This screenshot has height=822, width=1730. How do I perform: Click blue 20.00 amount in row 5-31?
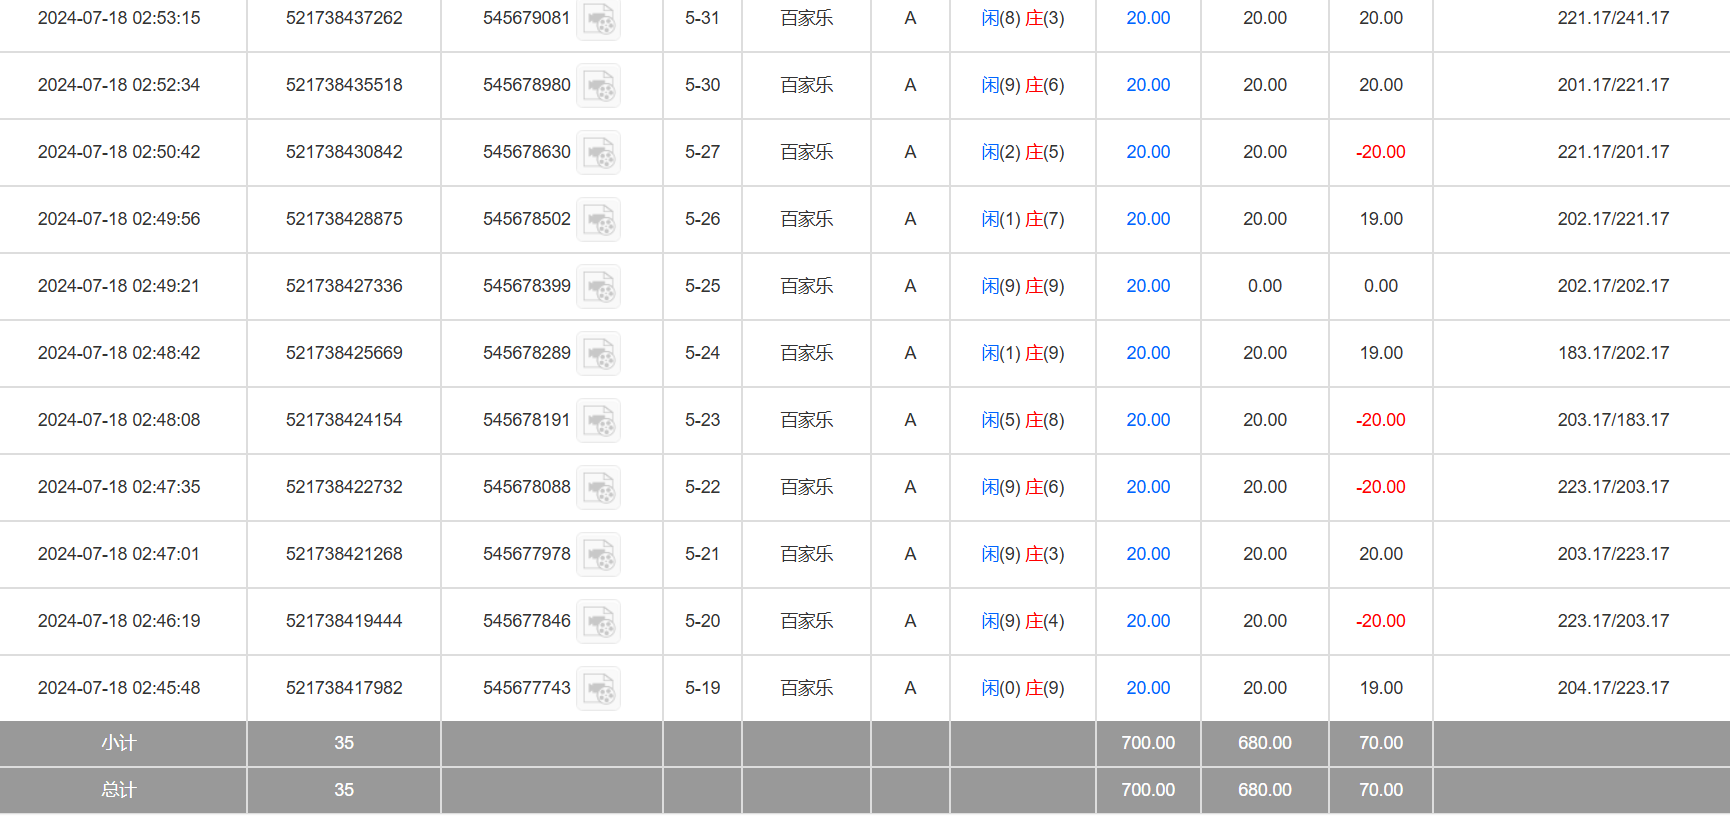(1148, 18)
